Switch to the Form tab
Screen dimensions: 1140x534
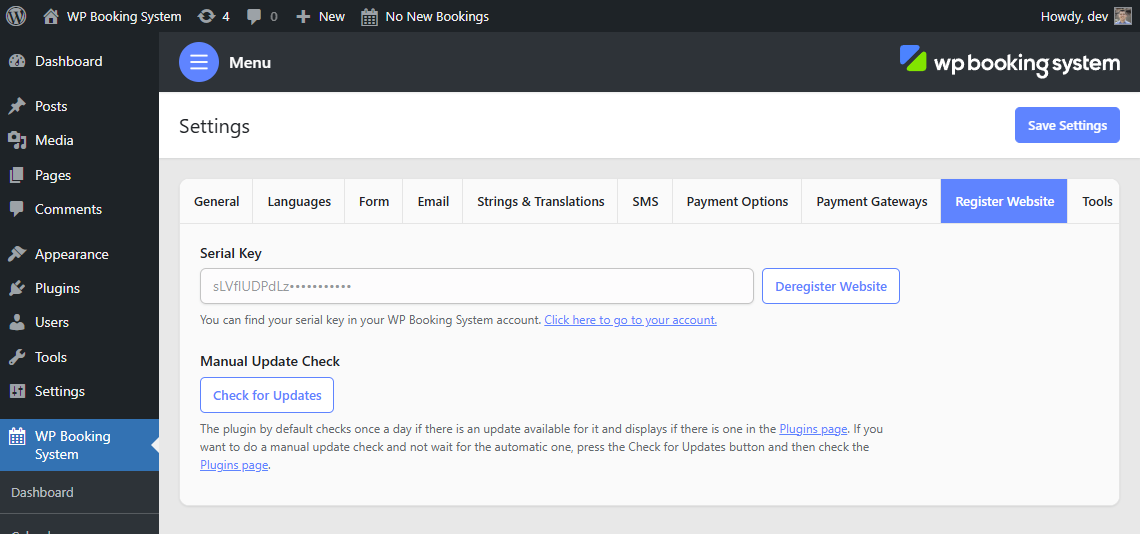pyautogui.click(x=374, y=202)
